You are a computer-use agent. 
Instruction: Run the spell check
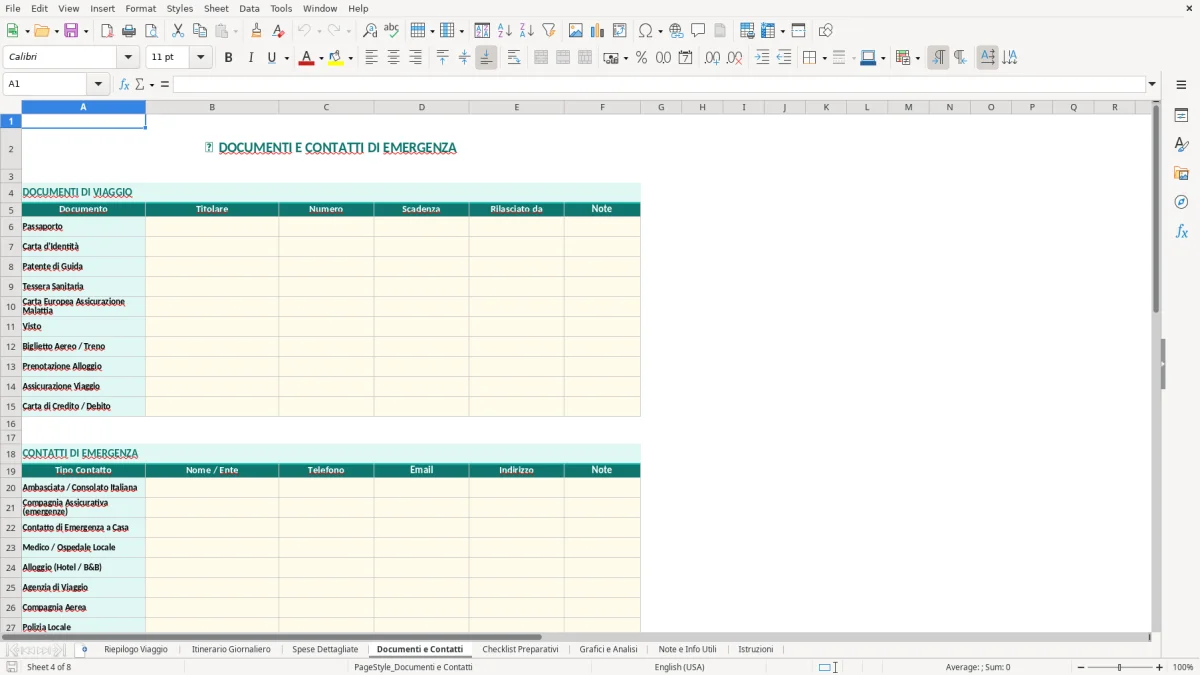pyautogui.click(x=392, y=31)
